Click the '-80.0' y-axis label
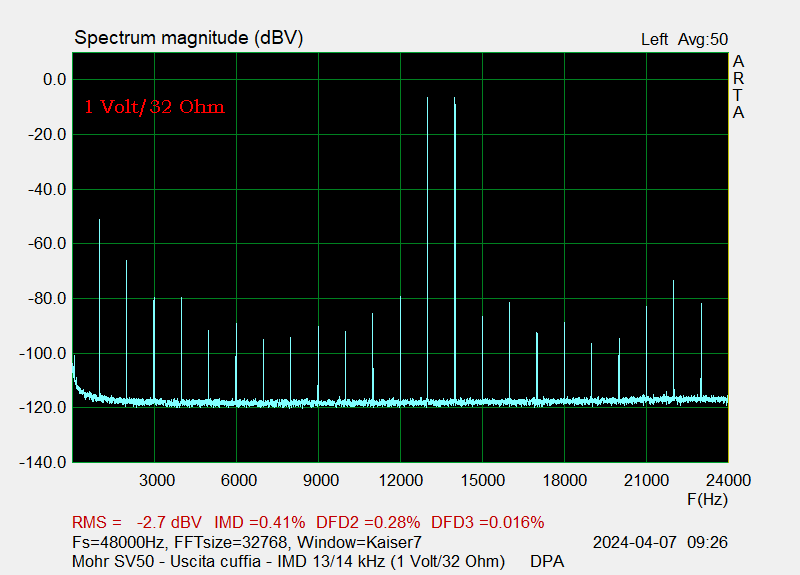The height and width of the screenshot is (575, 800). (47, 298)
